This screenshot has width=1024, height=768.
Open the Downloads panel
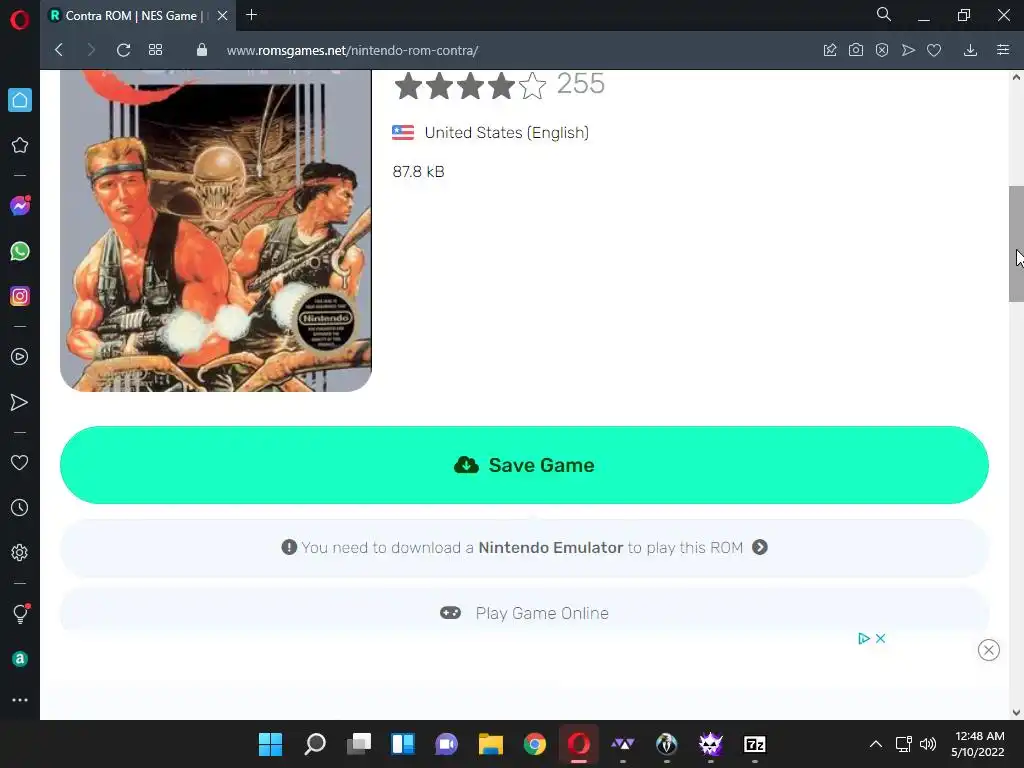click(970, 50)
